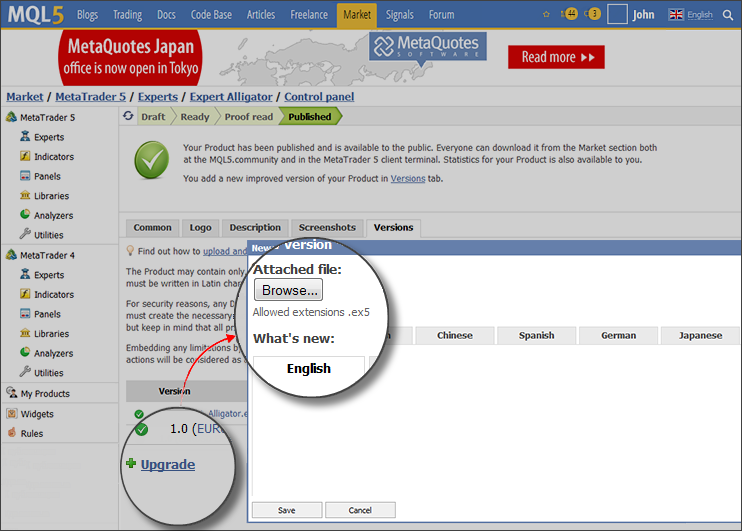This screenshot has width=742, height=531.
Task: Go to Code Base
Action: (211, 15)
